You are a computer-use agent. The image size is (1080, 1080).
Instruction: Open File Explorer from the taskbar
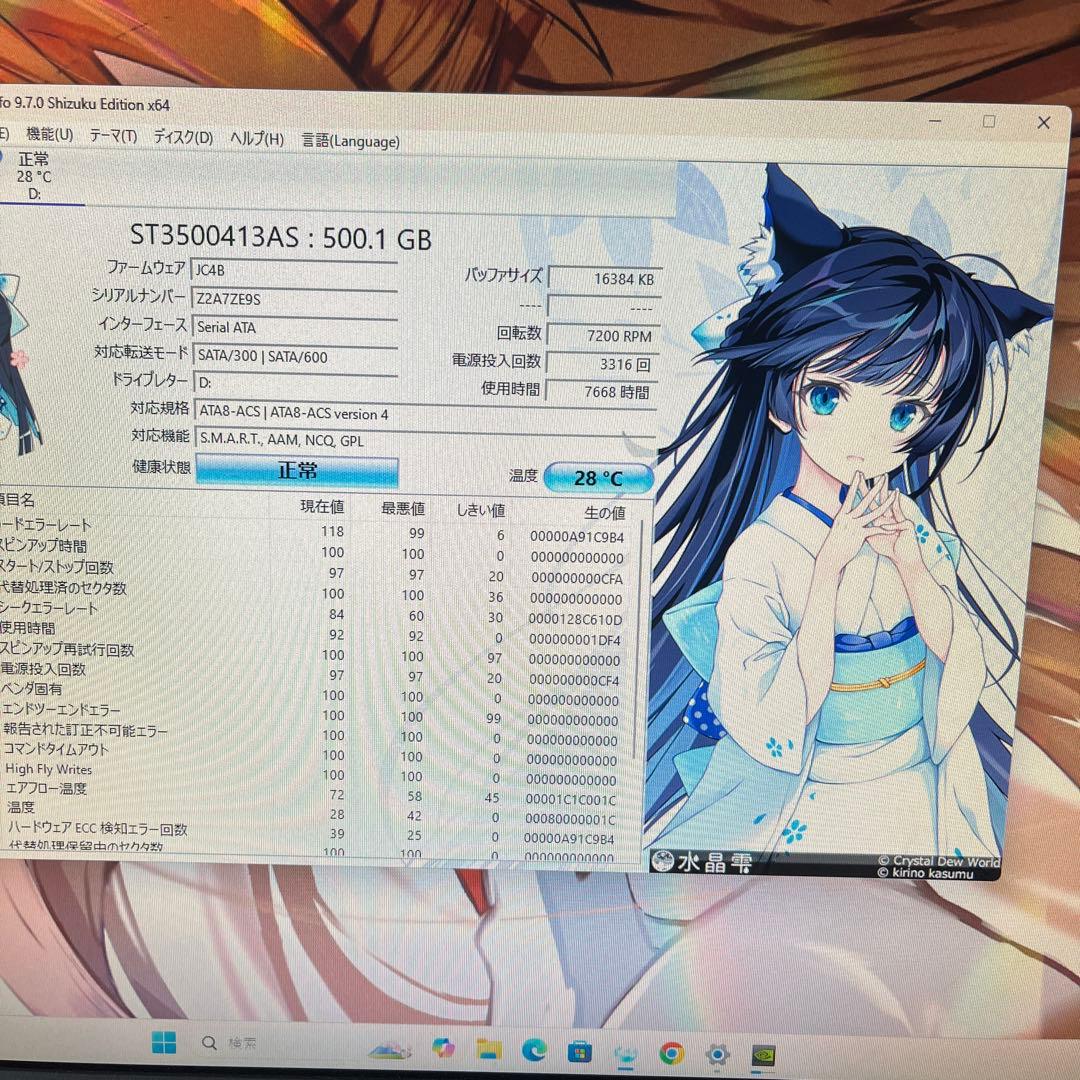tap(488, 1050)
